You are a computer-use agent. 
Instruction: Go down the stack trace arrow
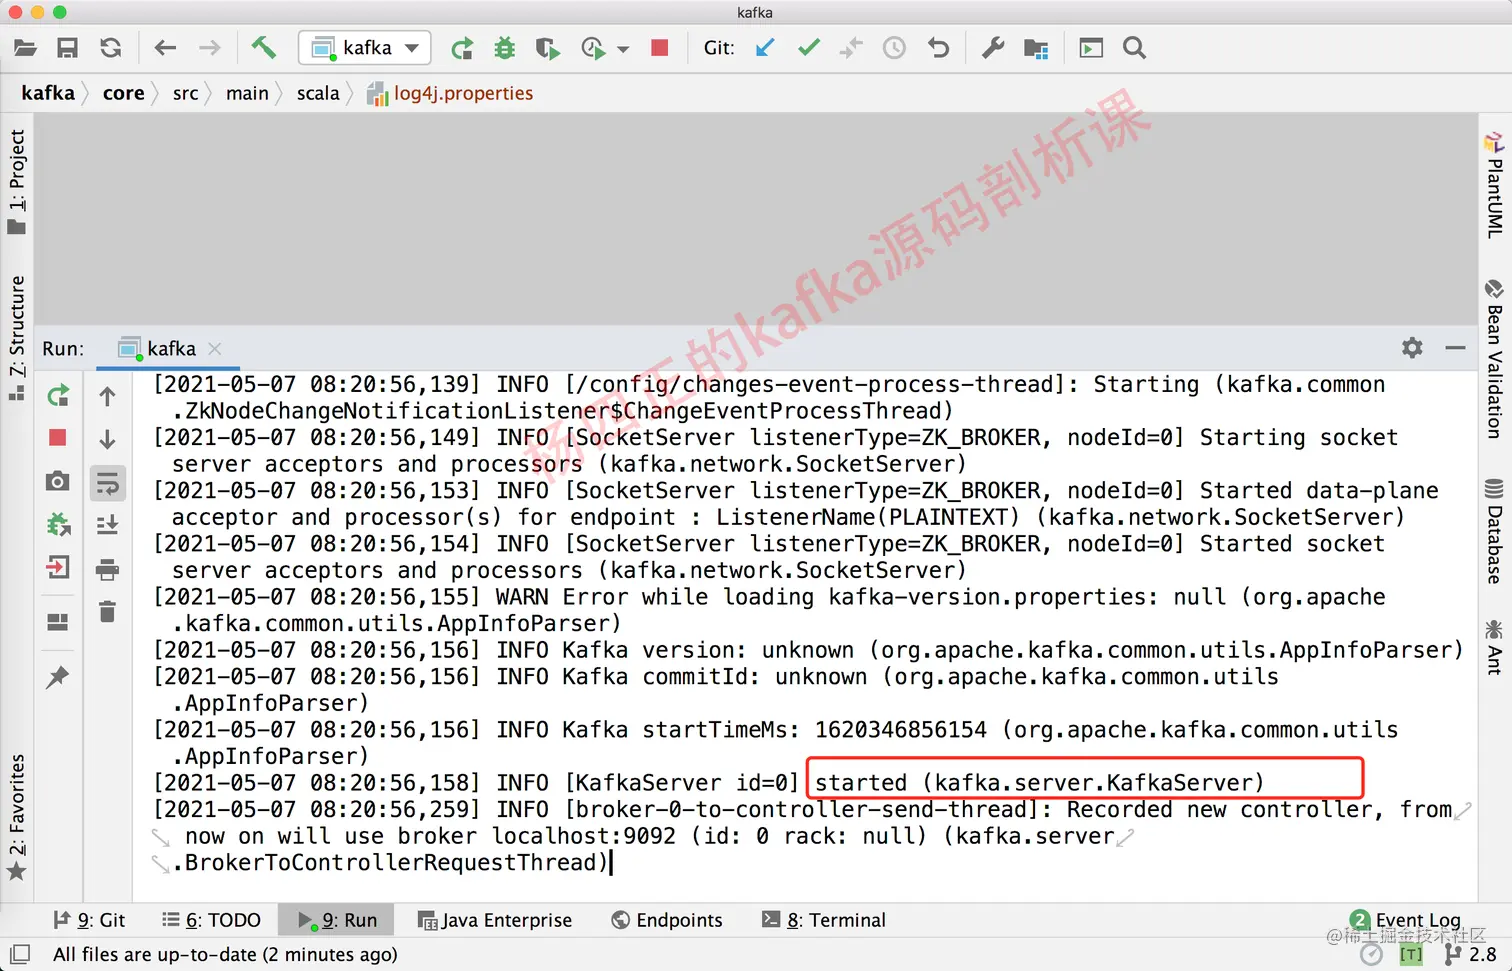click(x=108, y=439)
